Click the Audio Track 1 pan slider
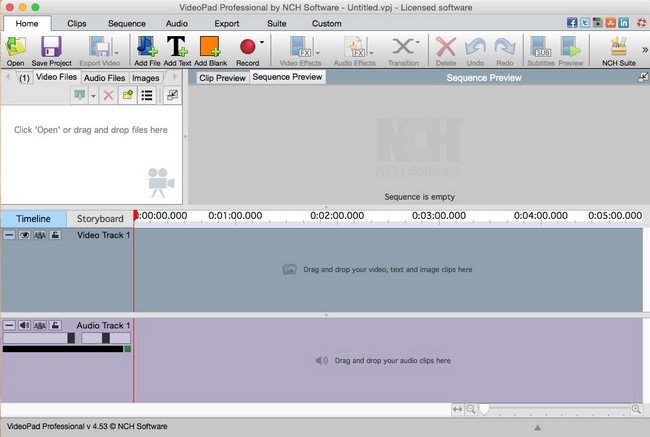 coord(106,338)
